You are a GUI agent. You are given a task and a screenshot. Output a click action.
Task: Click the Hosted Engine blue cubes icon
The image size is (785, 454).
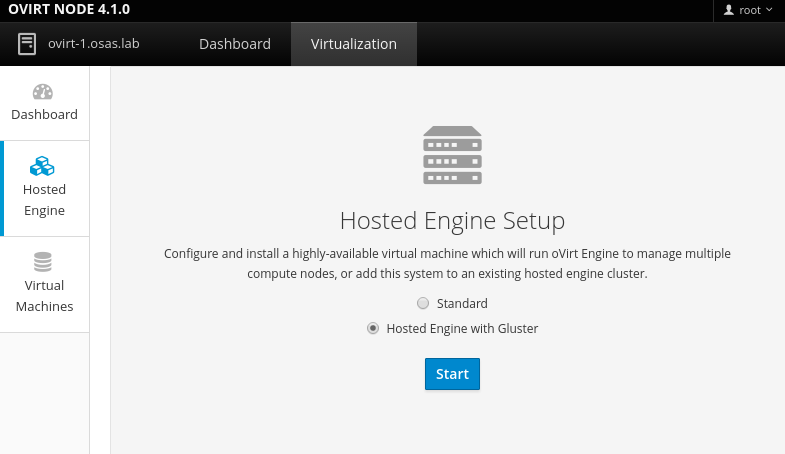(43, 166)
